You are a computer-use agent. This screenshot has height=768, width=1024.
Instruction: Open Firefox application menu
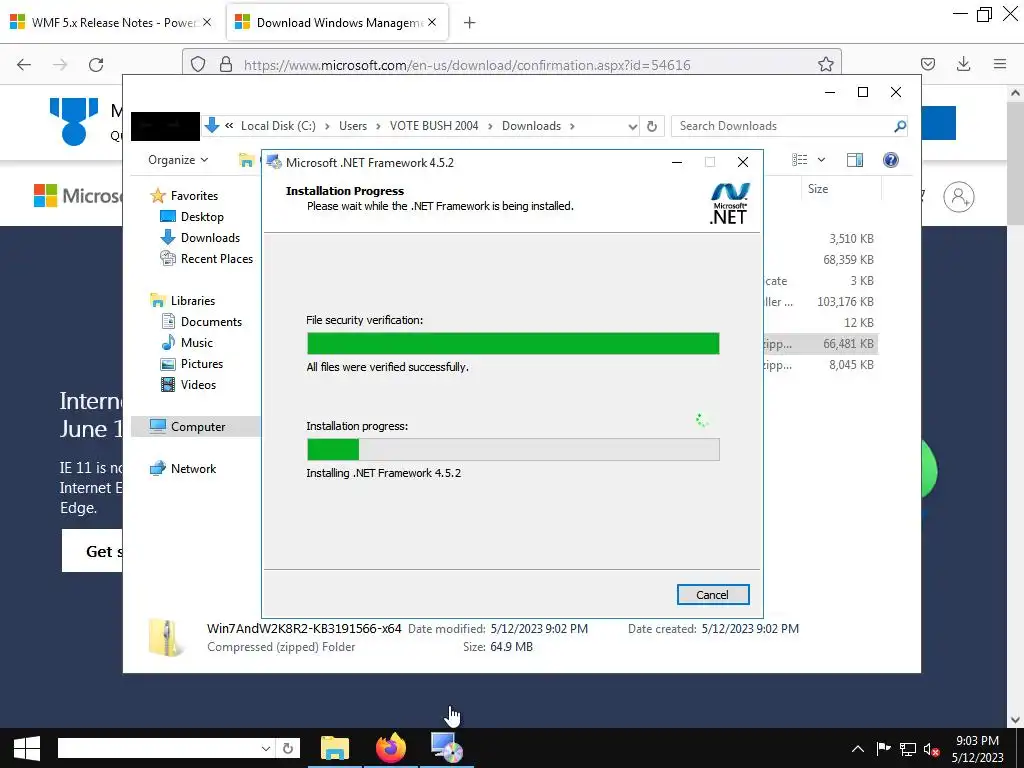(x=1000, y=64)
